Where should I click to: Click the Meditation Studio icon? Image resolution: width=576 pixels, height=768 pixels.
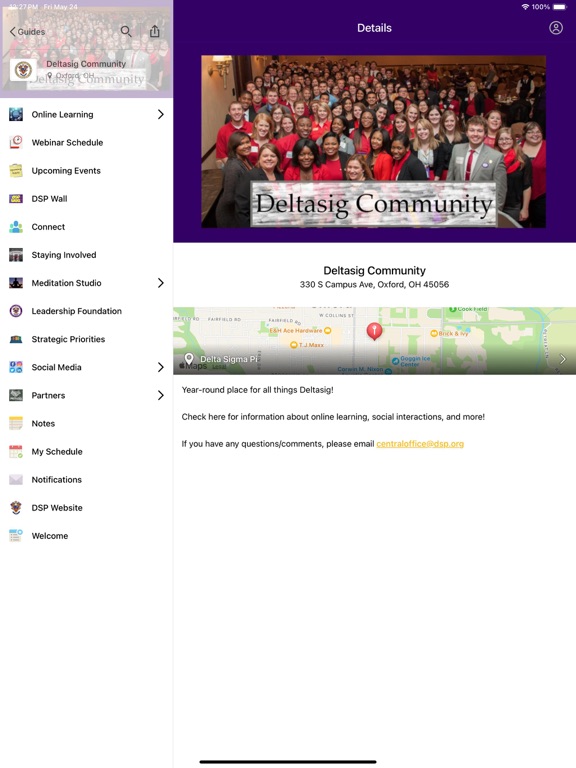[x=16, y=283]
